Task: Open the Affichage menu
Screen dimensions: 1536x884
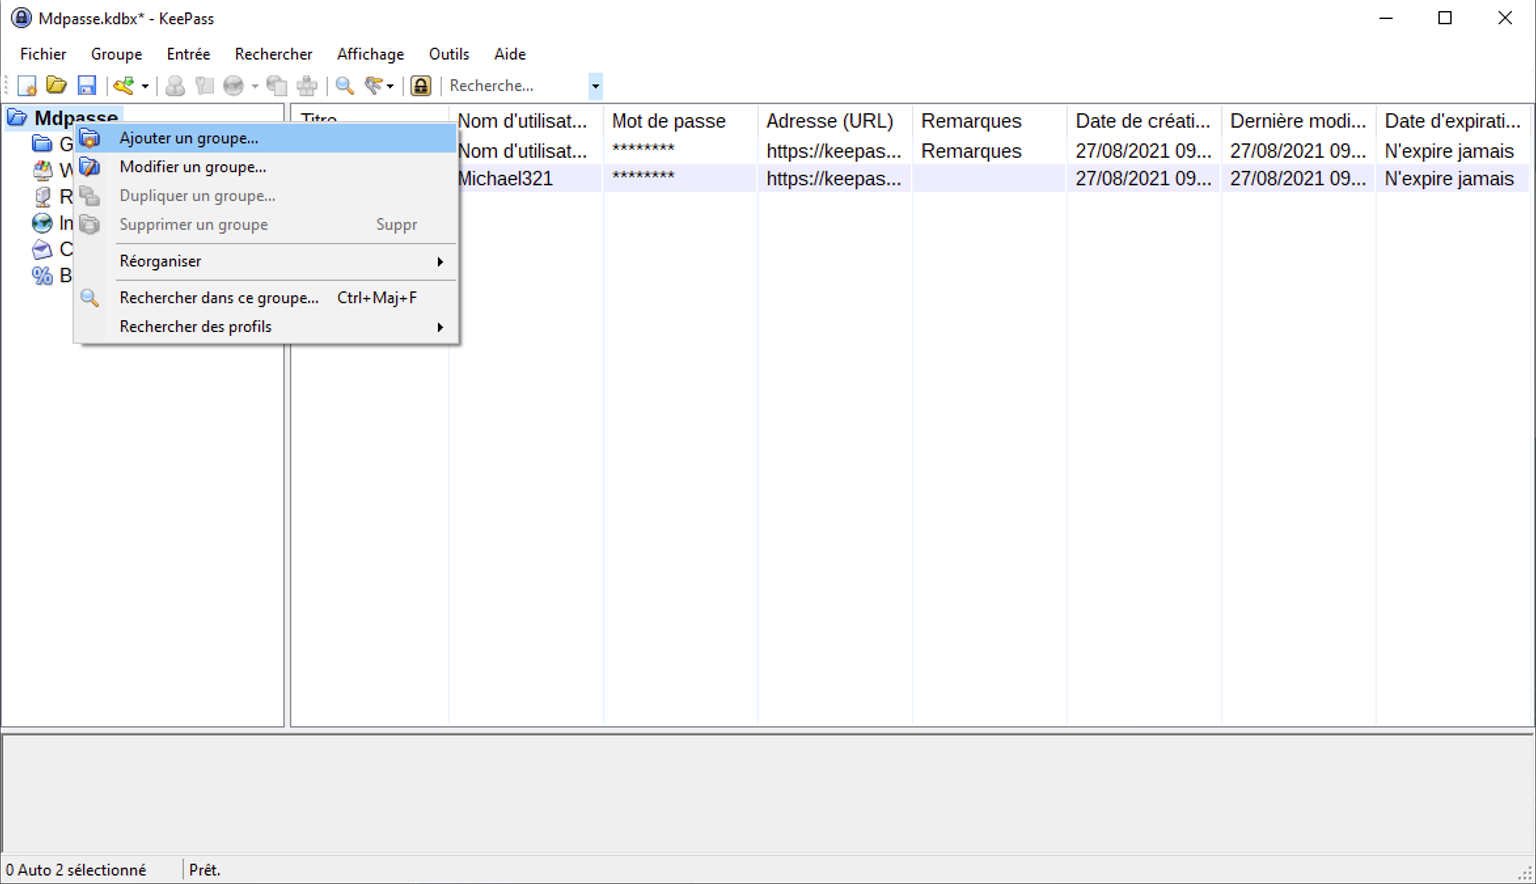Action: (370, 54)
